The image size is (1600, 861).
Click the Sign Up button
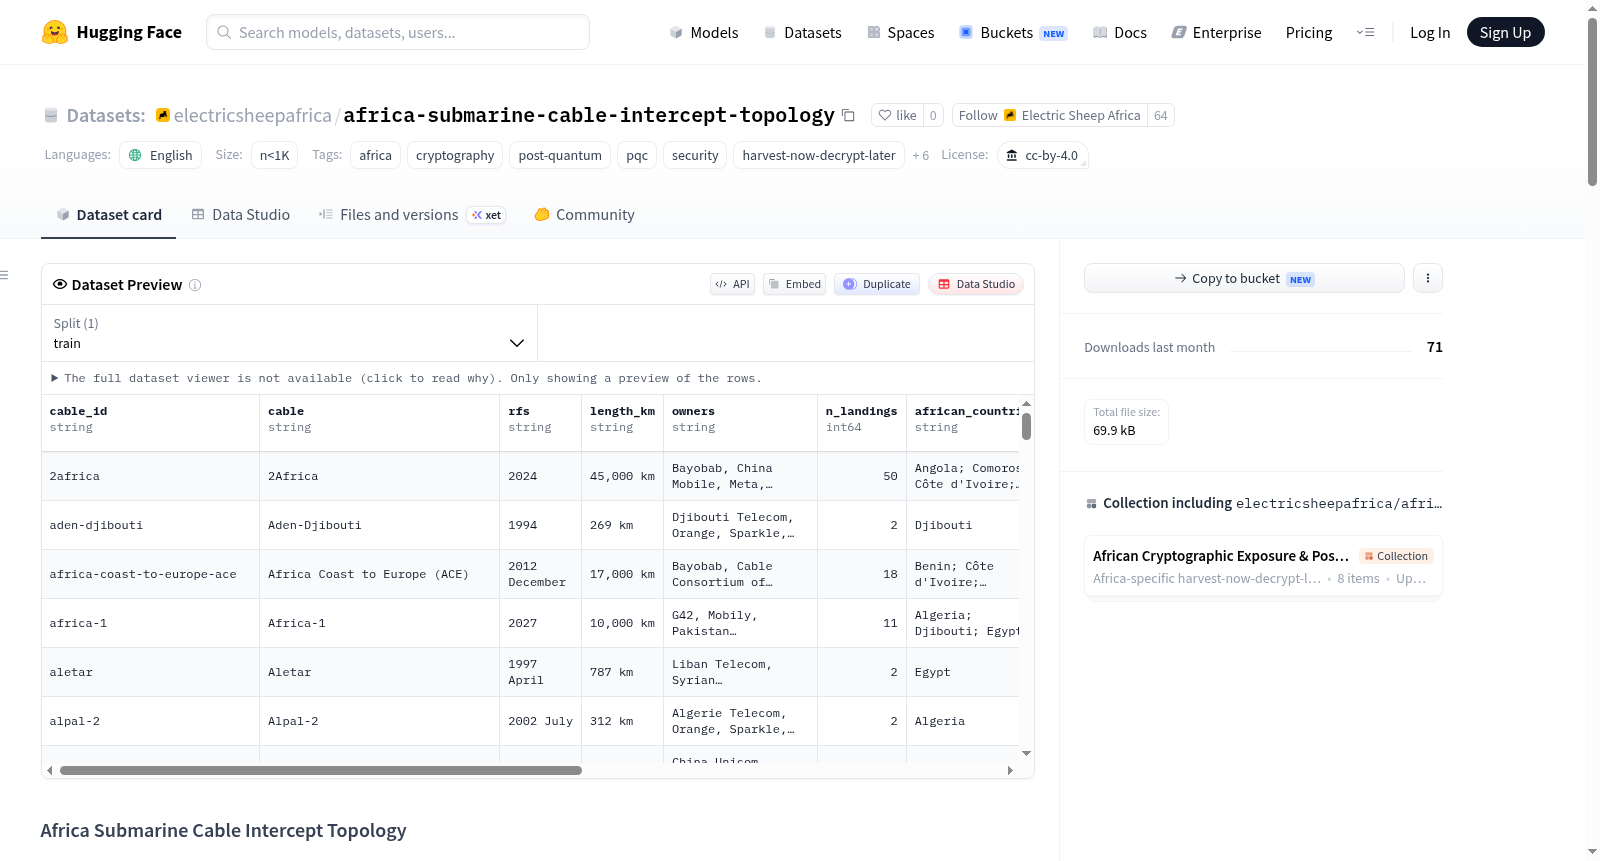point(1506,32)
